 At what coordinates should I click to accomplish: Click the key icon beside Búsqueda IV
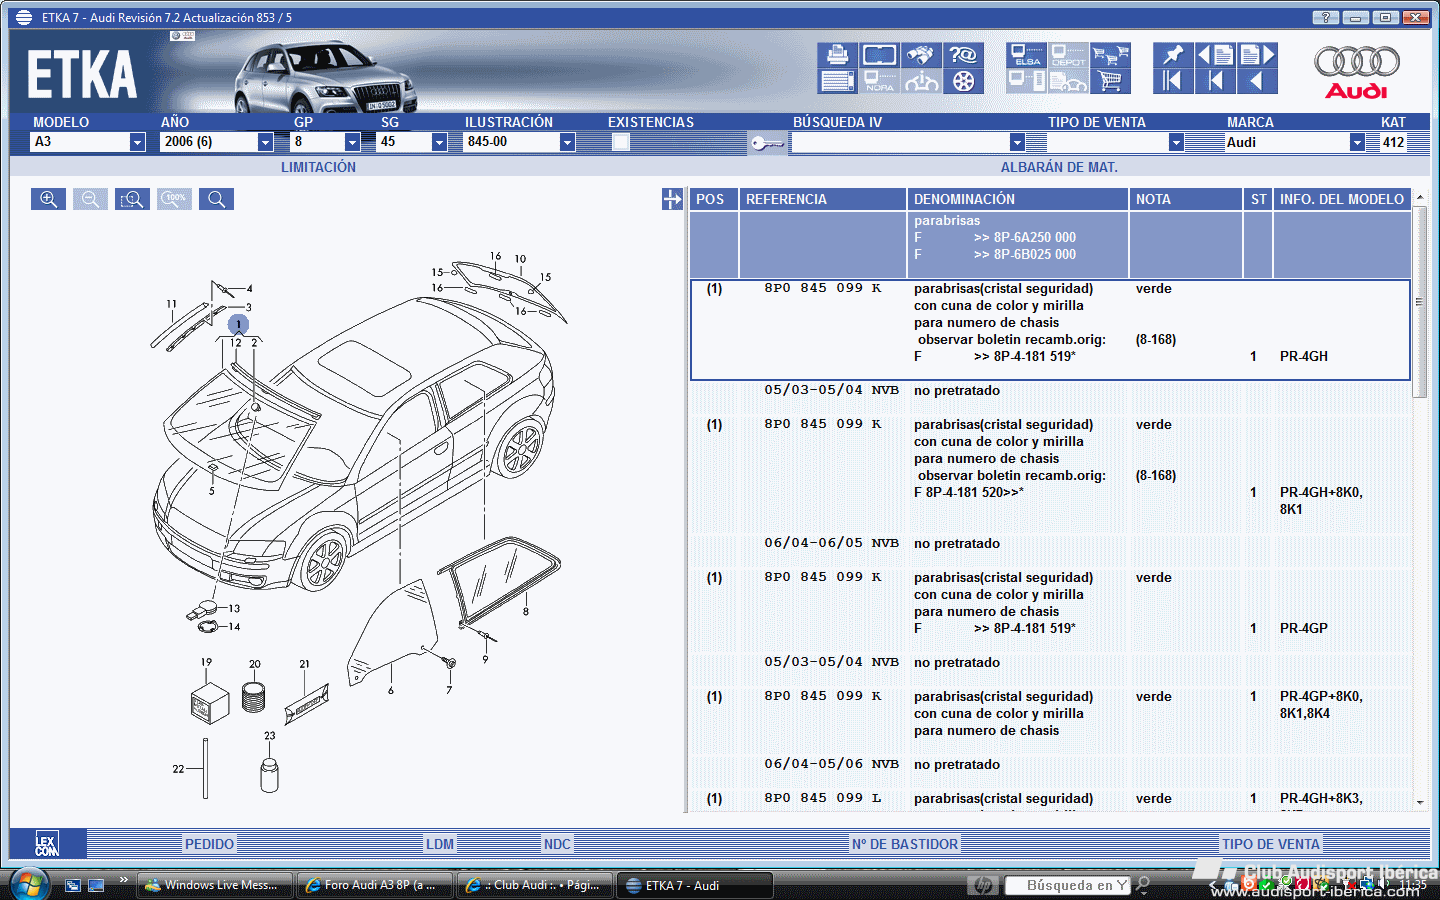[768, 144]
